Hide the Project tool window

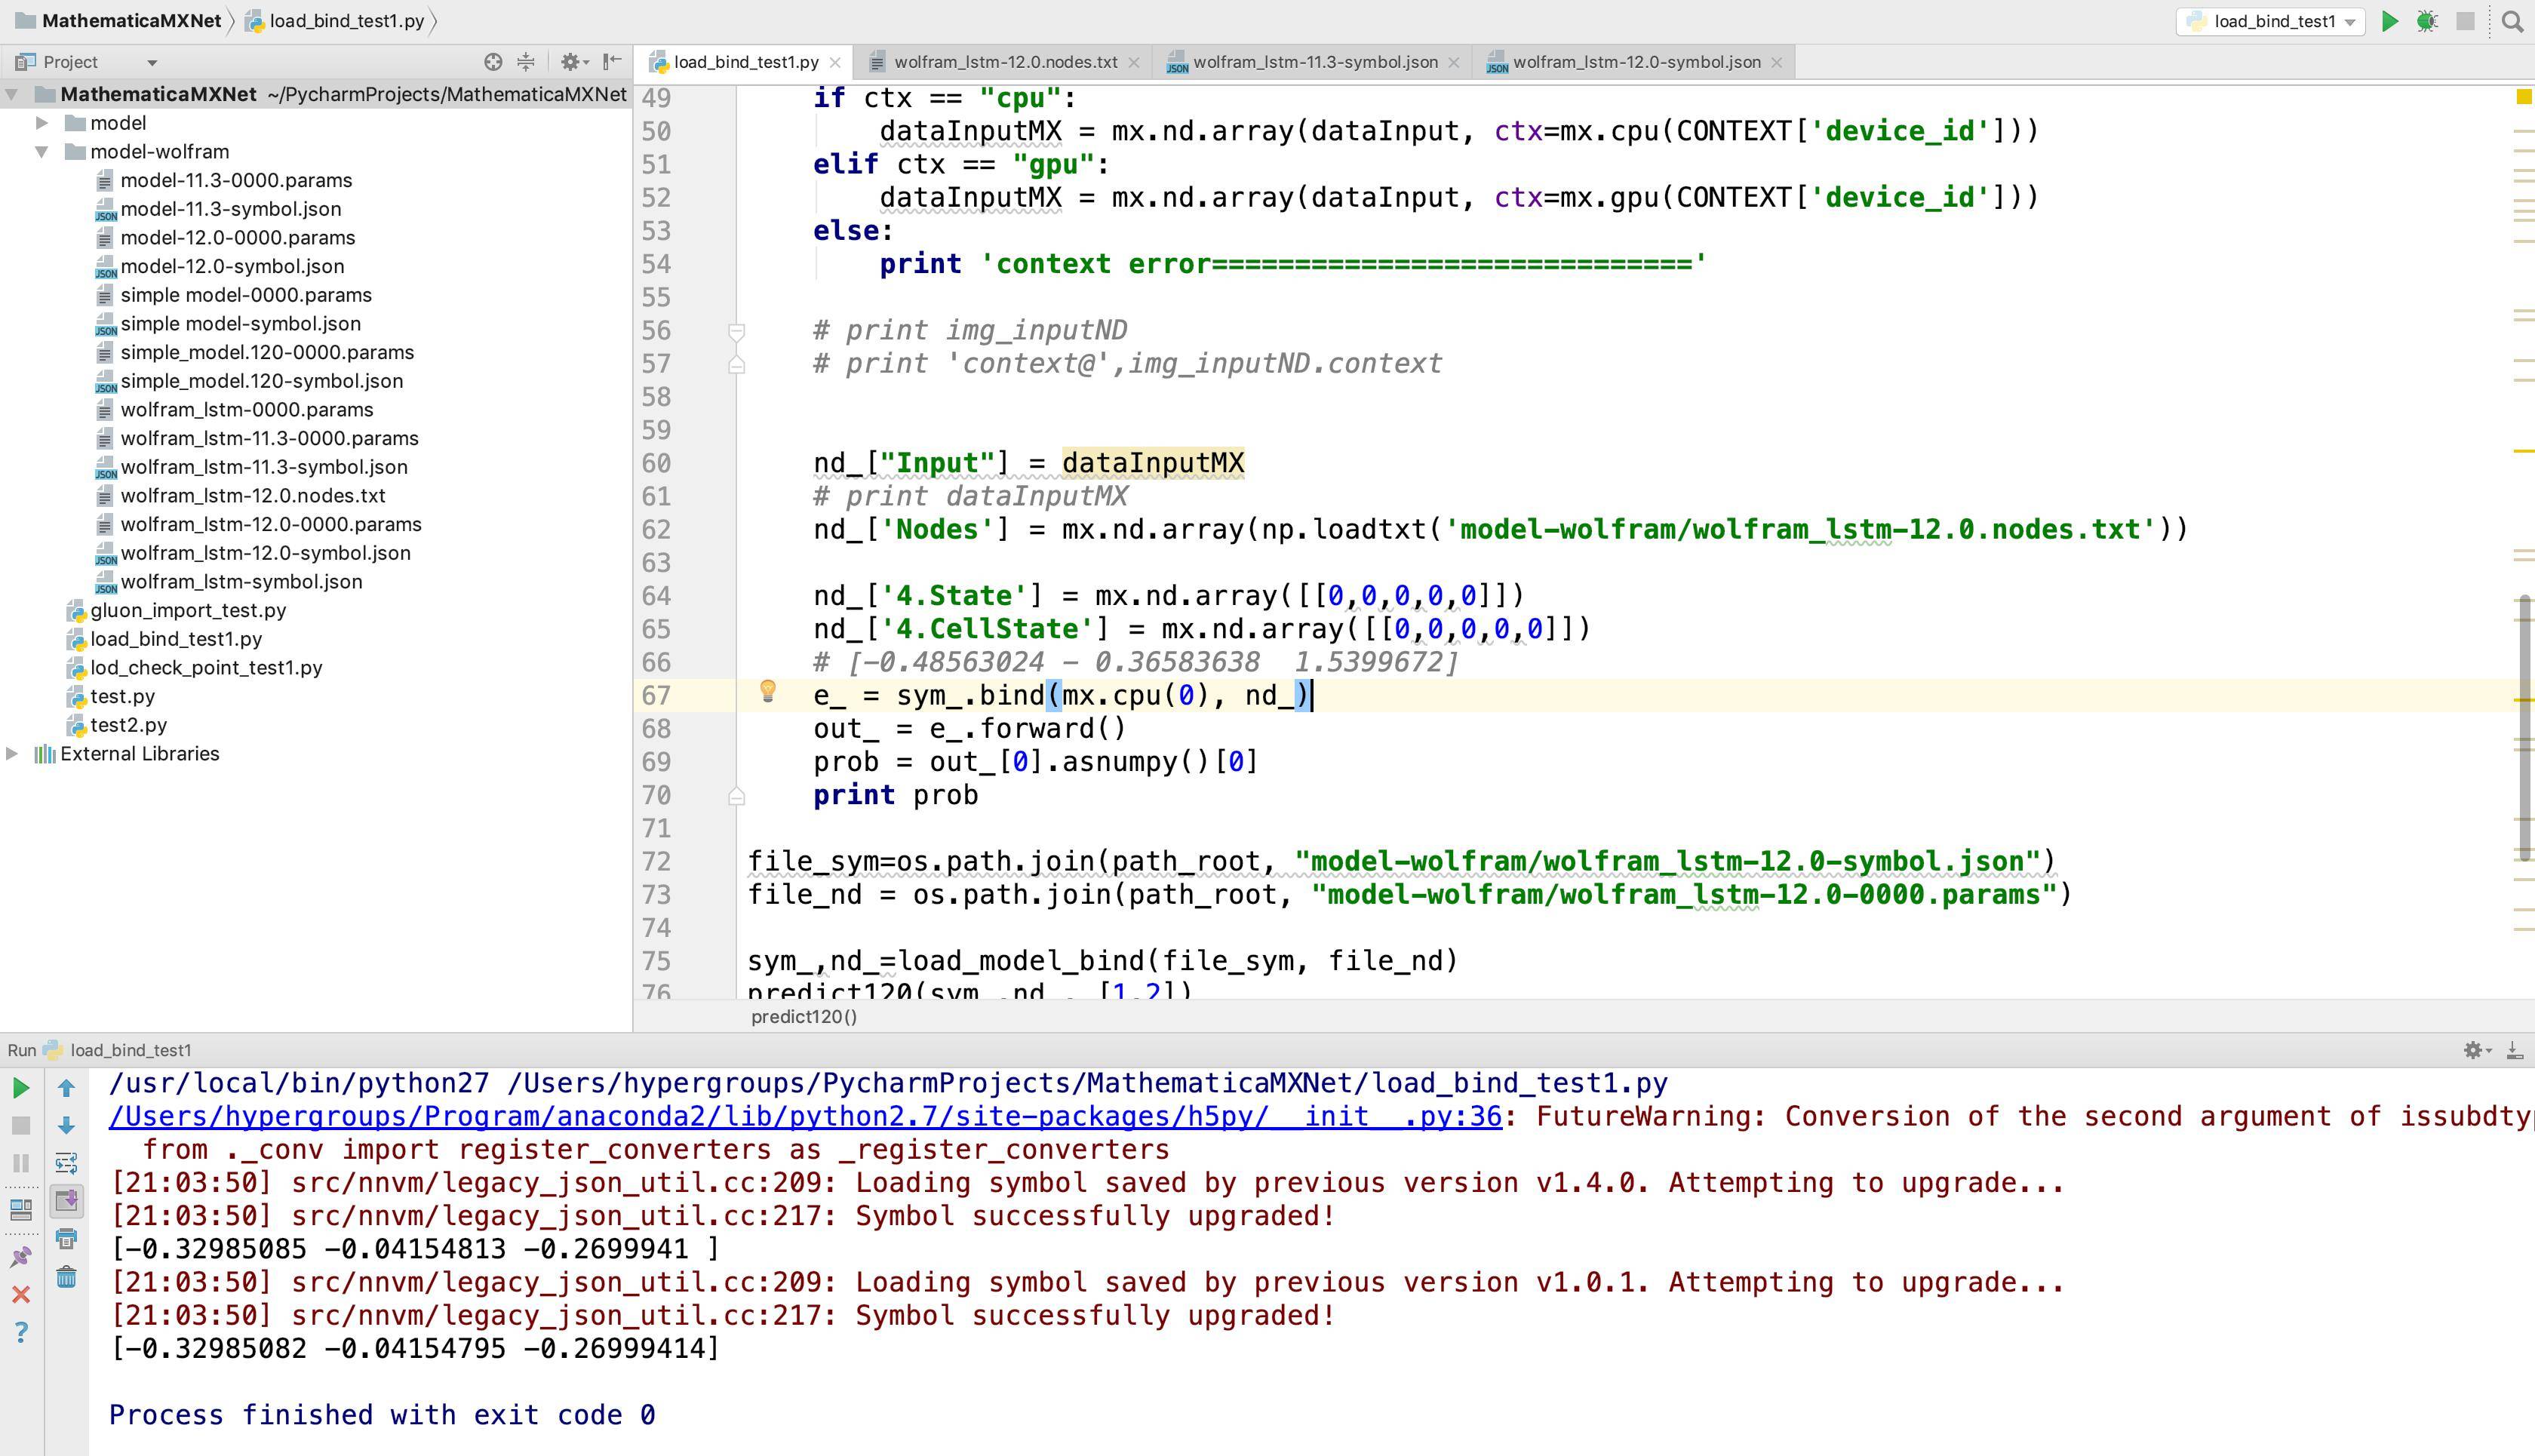point(613,62)
